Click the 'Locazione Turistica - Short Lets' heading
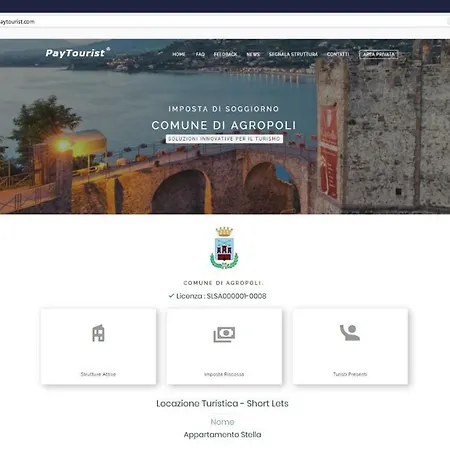Image resolution: width=450 pixels, height=450 pixels. pyautogui.click(x=222, y=403)
